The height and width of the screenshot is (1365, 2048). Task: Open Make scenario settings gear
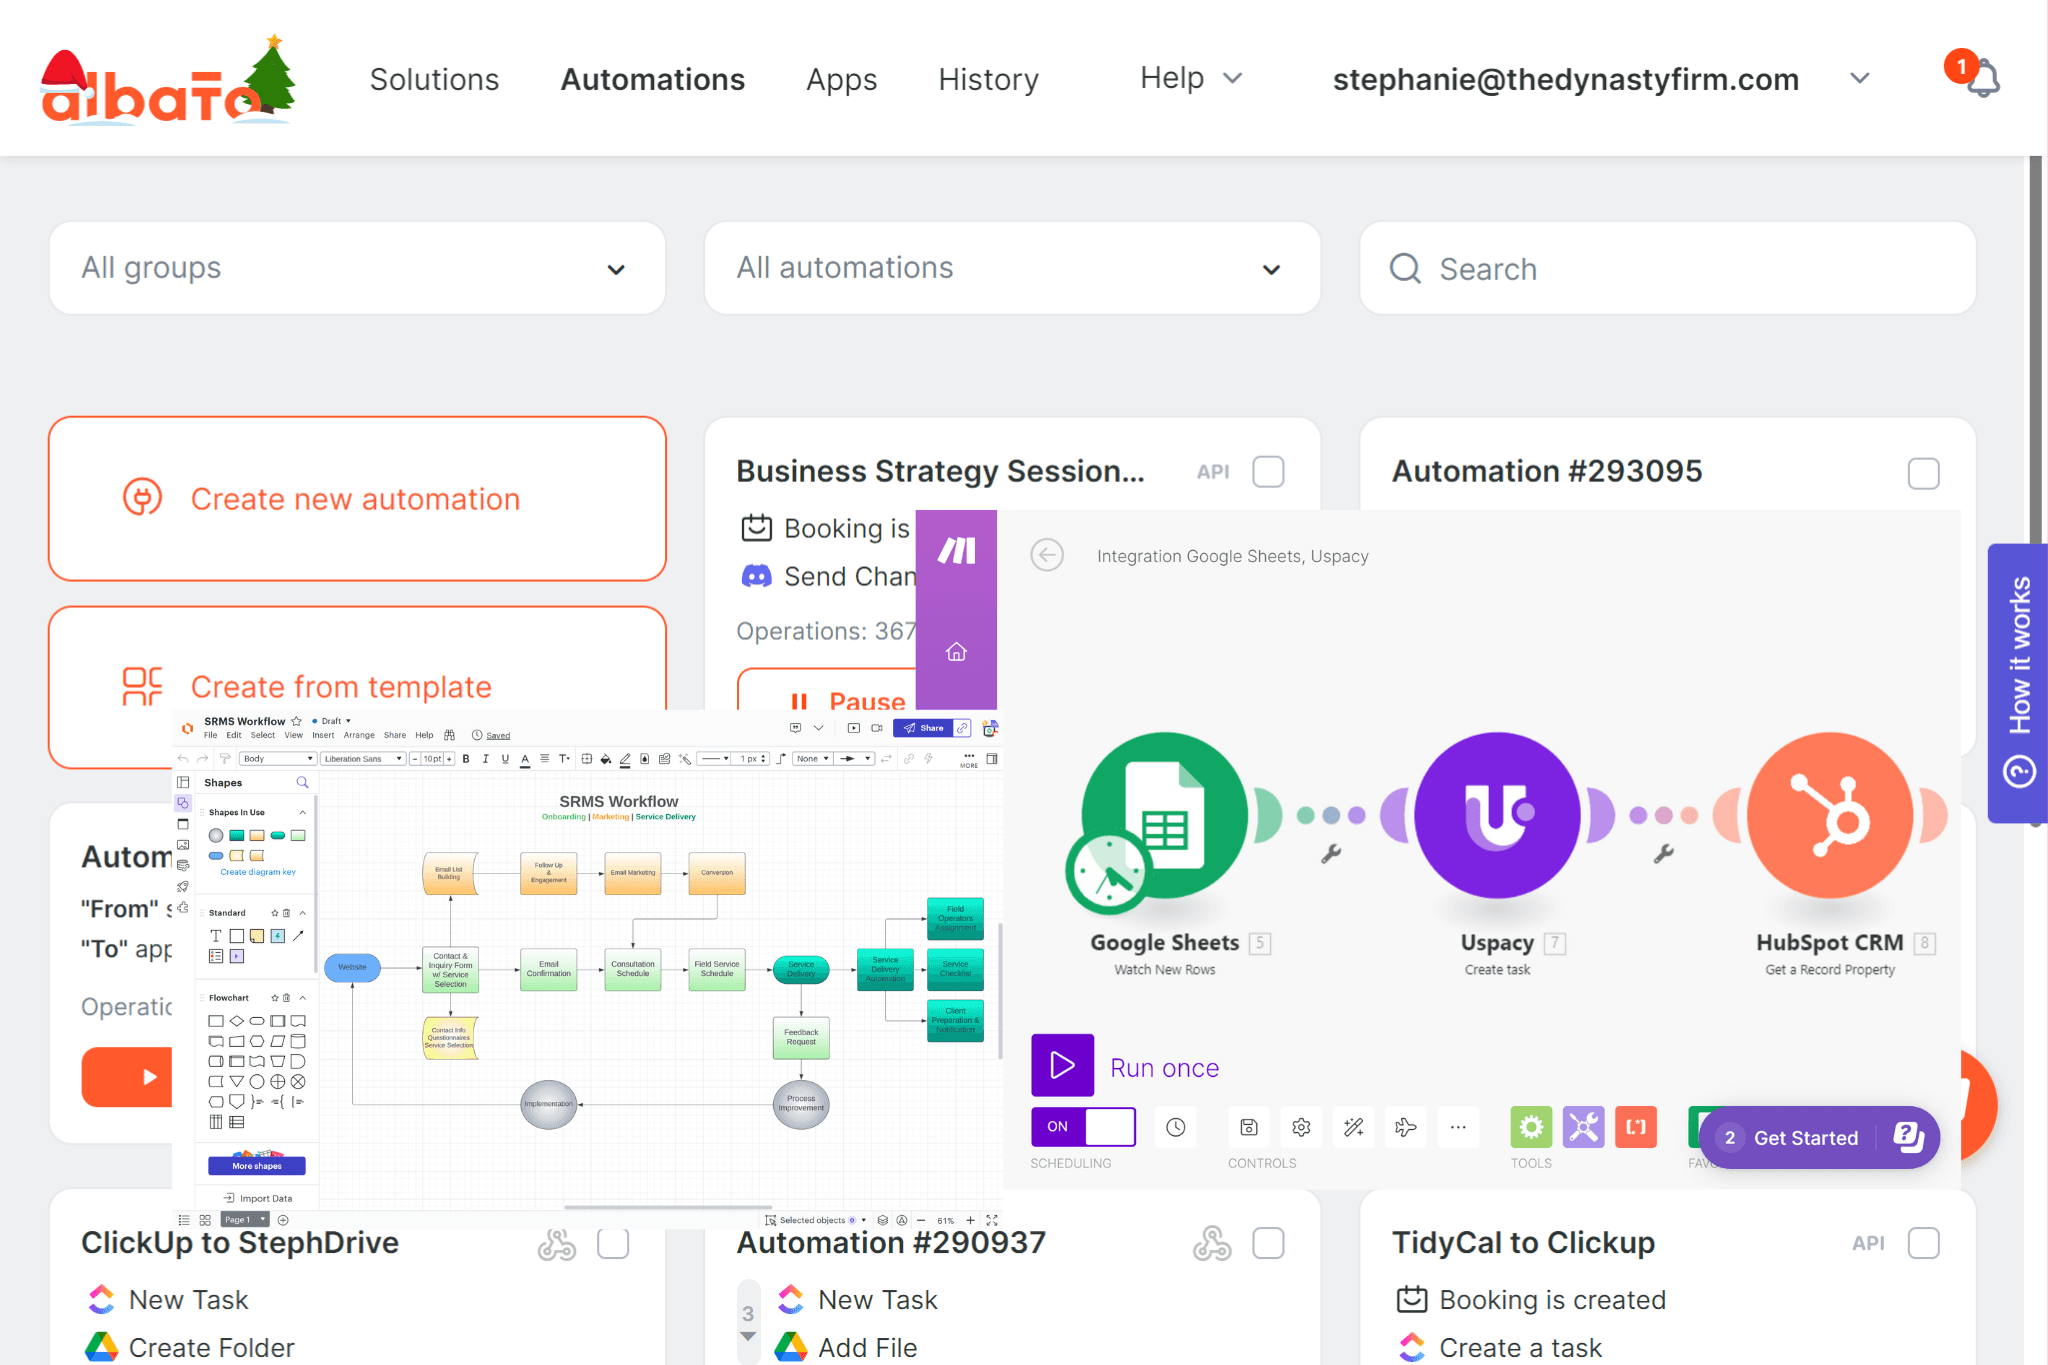1301,1127
